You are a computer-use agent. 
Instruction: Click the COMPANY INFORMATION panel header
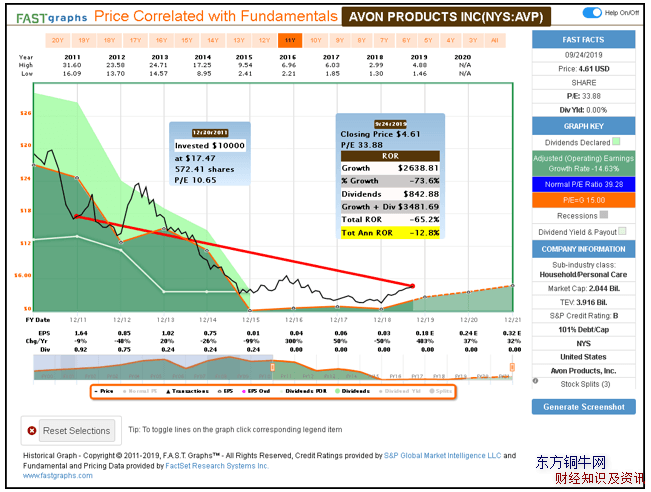[583, 249]
